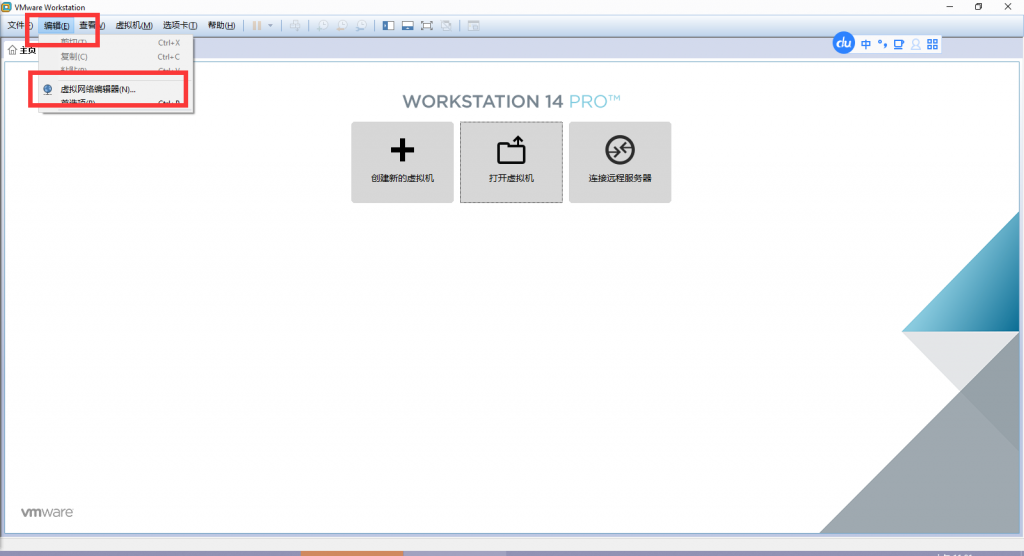Click the globe icon beside 虚拟网络编辑器
The image size is (1024, 556).
click(48, 89)
